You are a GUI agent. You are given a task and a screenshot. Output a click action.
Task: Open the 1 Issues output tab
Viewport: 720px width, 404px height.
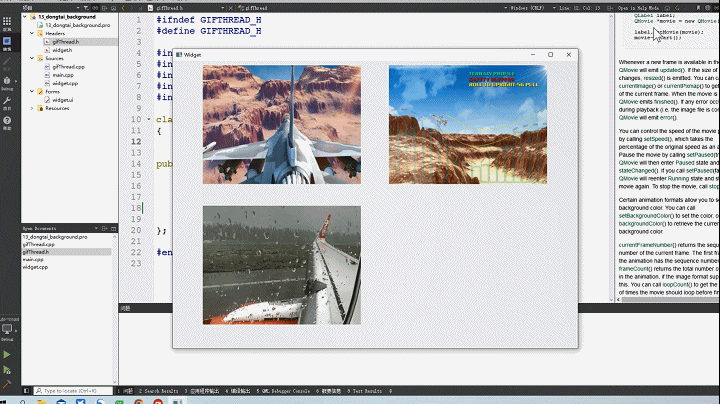[x=125, y=391]
